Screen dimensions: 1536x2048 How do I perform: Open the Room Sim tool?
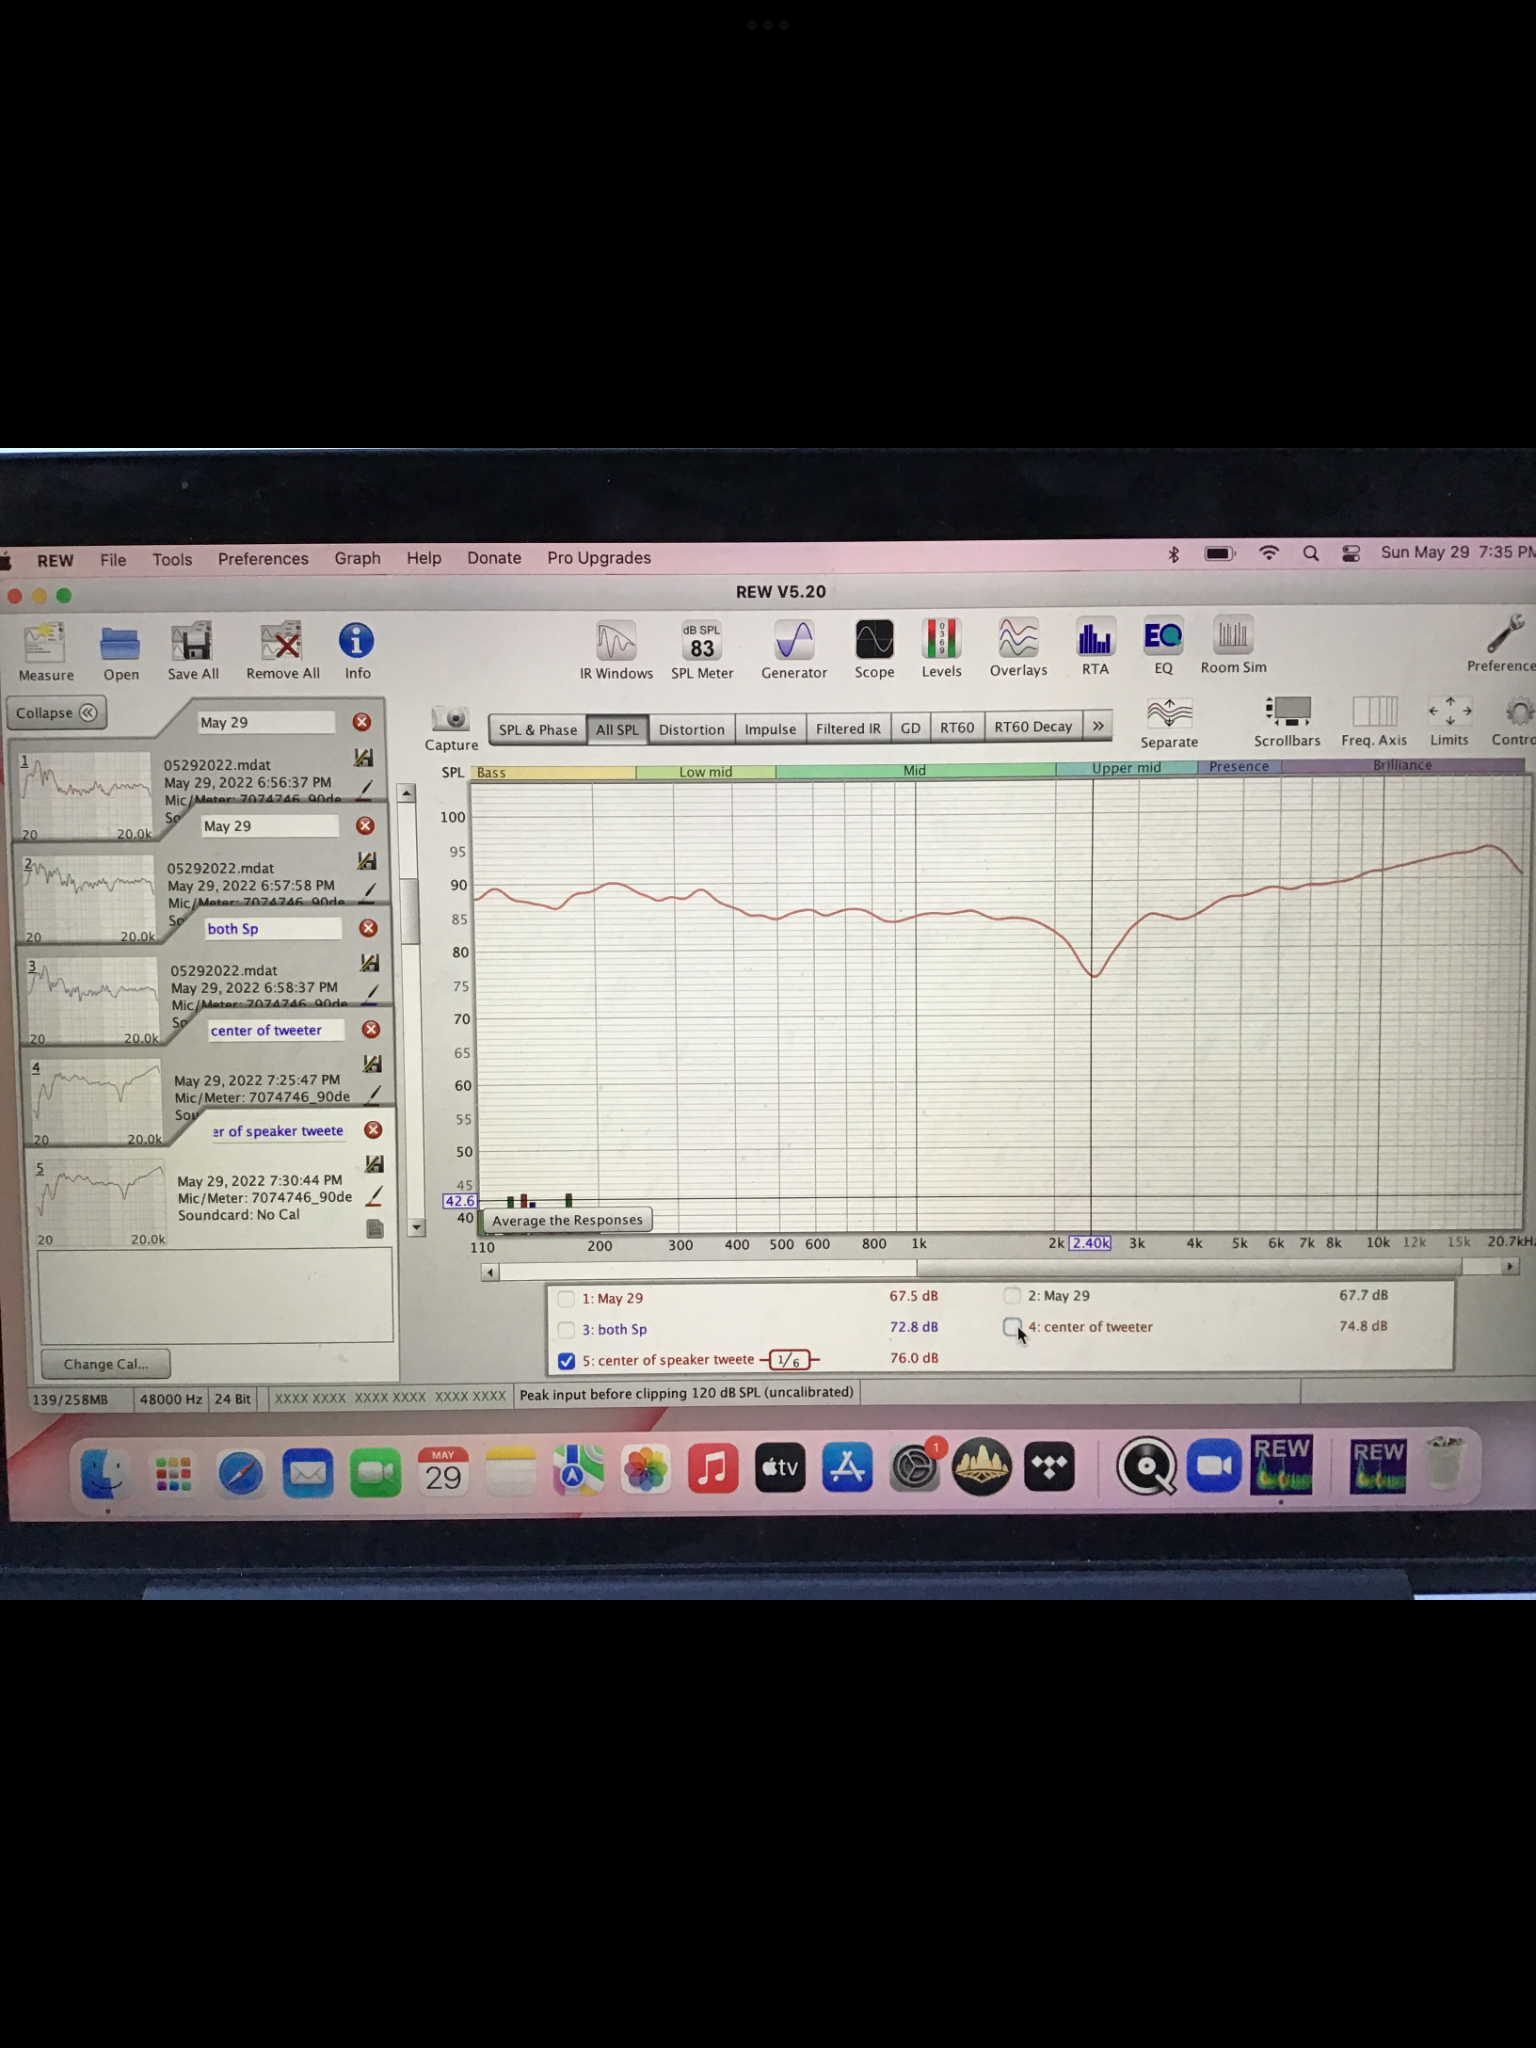point(1232,634)
